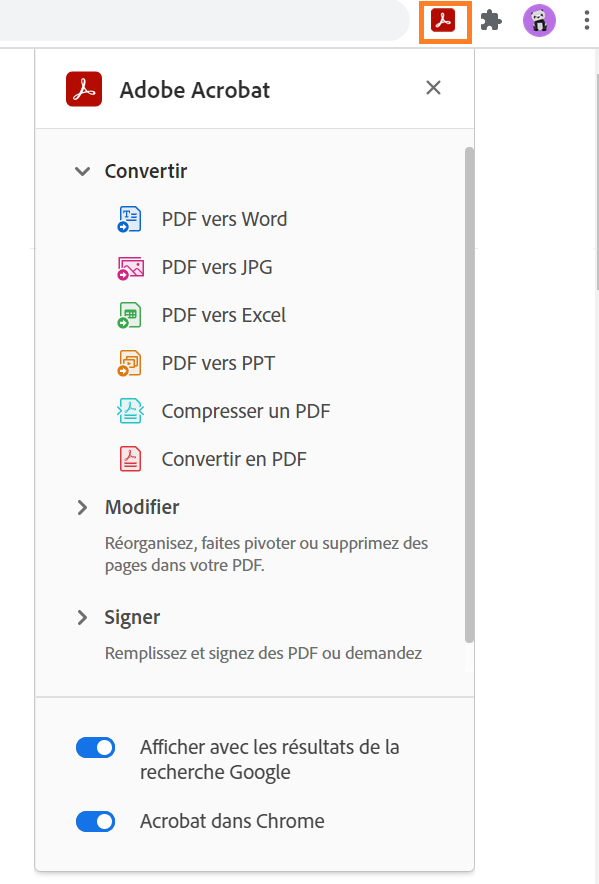Open the Chrome three-dot menu
The height and width of the screenshot is (884, 599).
coord(587,21)
